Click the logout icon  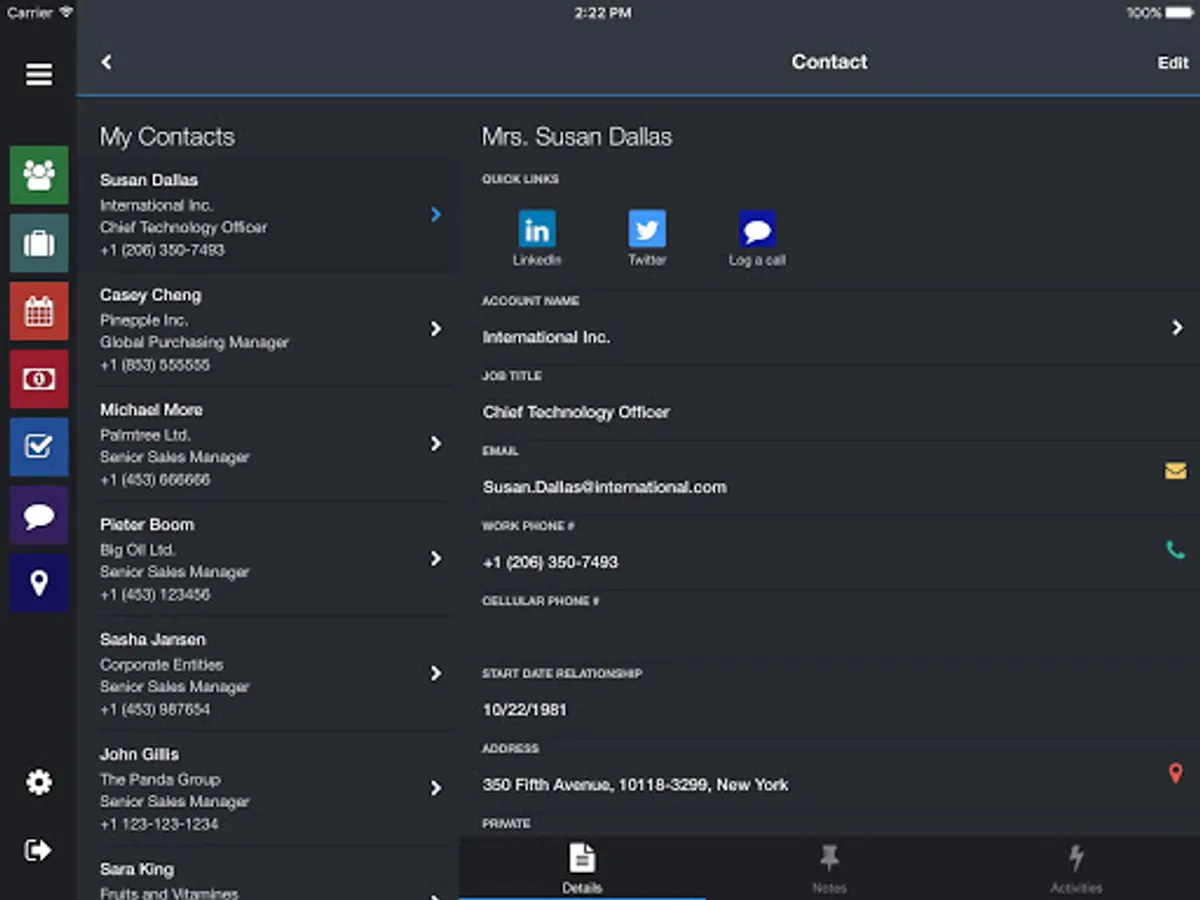[39, 850]
